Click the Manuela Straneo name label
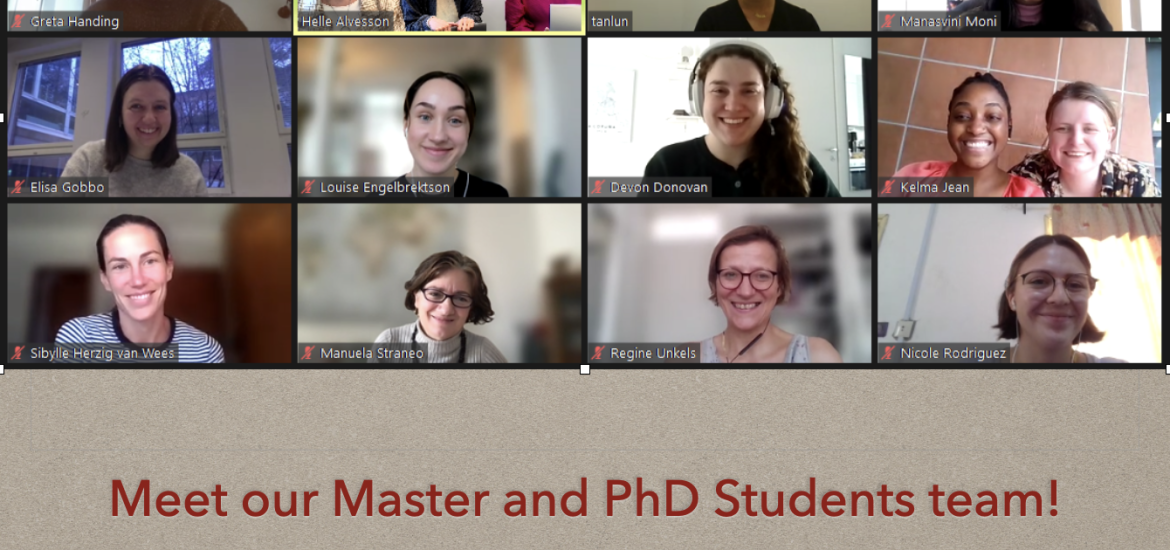 (x=371, y=353)
